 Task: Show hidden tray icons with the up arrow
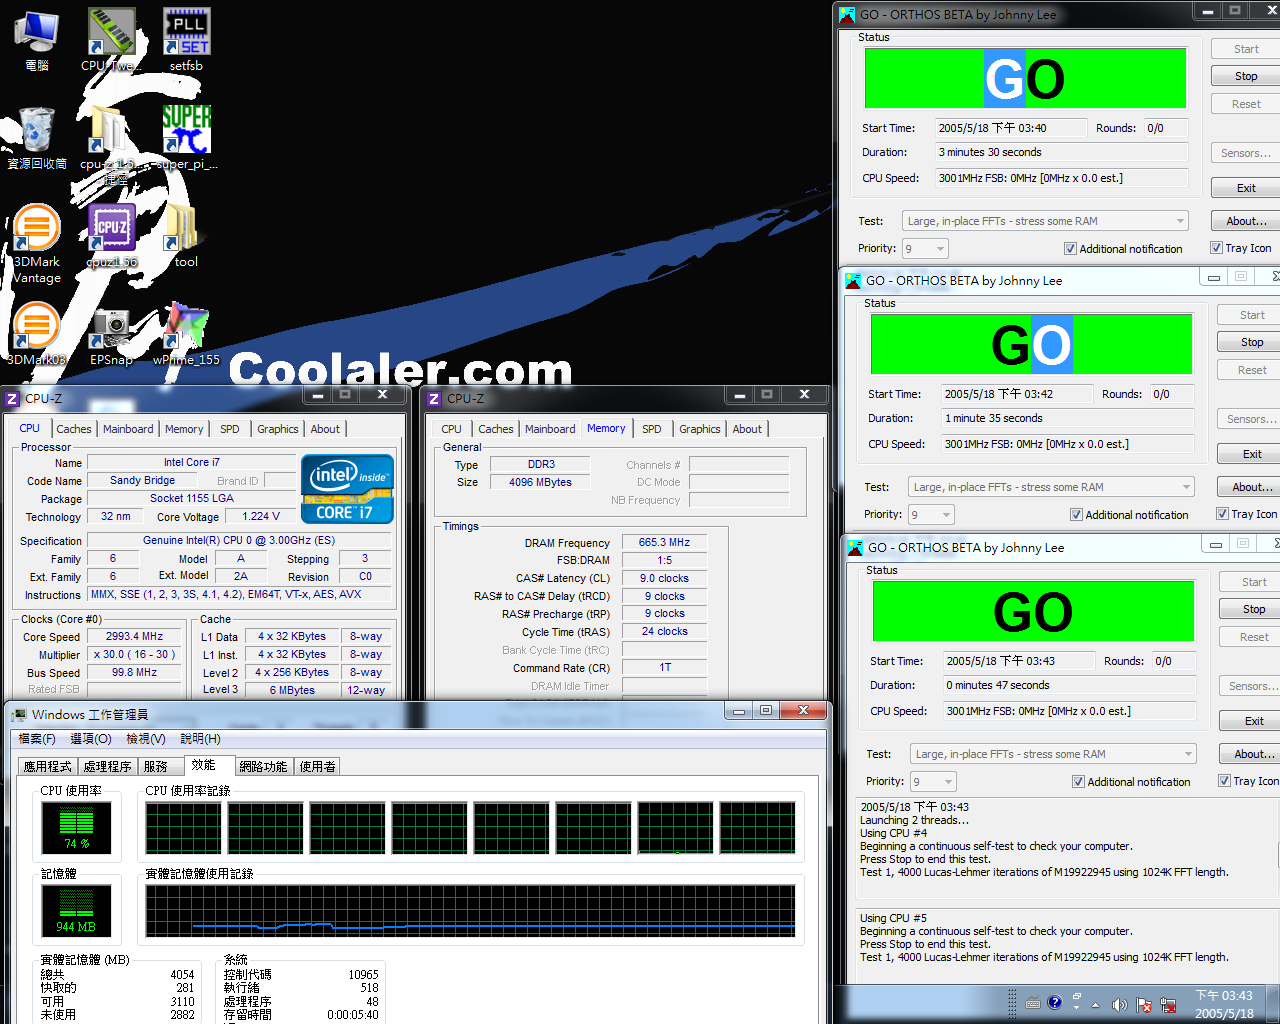click(1095, 1005)
